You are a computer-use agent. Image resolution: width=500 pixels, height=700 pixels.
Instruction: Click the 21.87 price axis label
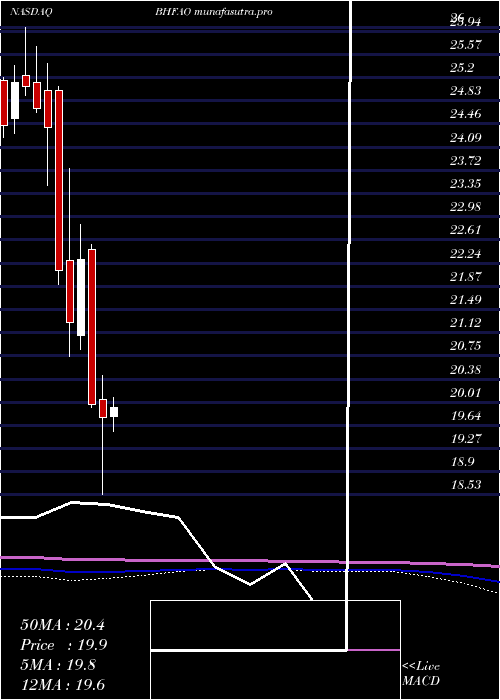point(466,277)
